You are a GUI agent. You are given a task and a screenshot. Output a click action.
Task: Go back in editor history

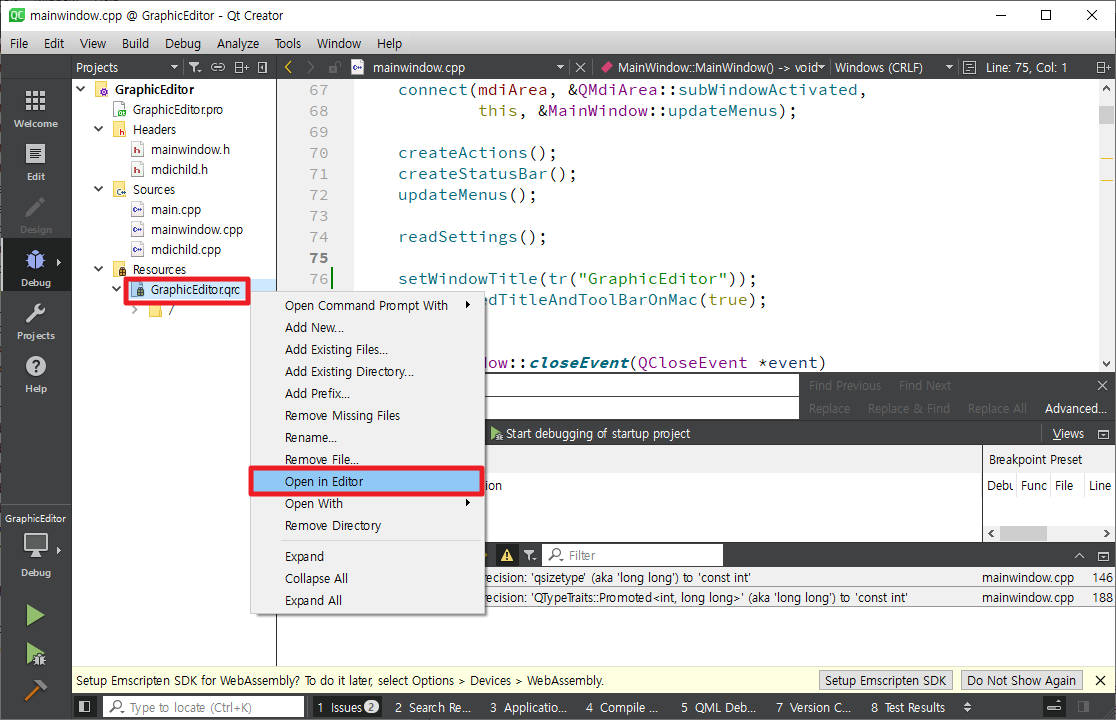pyautogui.click(x=288, y=68)
